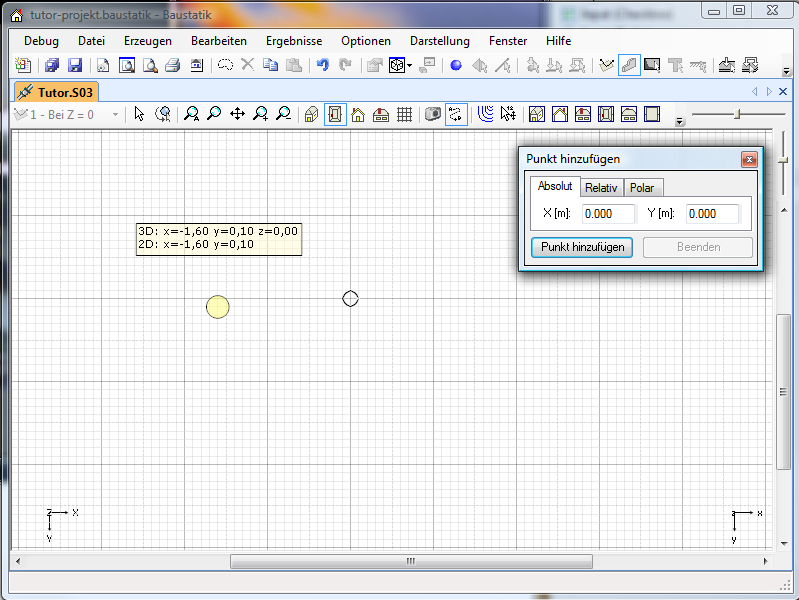This screenshot has height=600, width=799.
Task: Click the vertical scrollbar down arrow
Action: click(x=784, y=543)
